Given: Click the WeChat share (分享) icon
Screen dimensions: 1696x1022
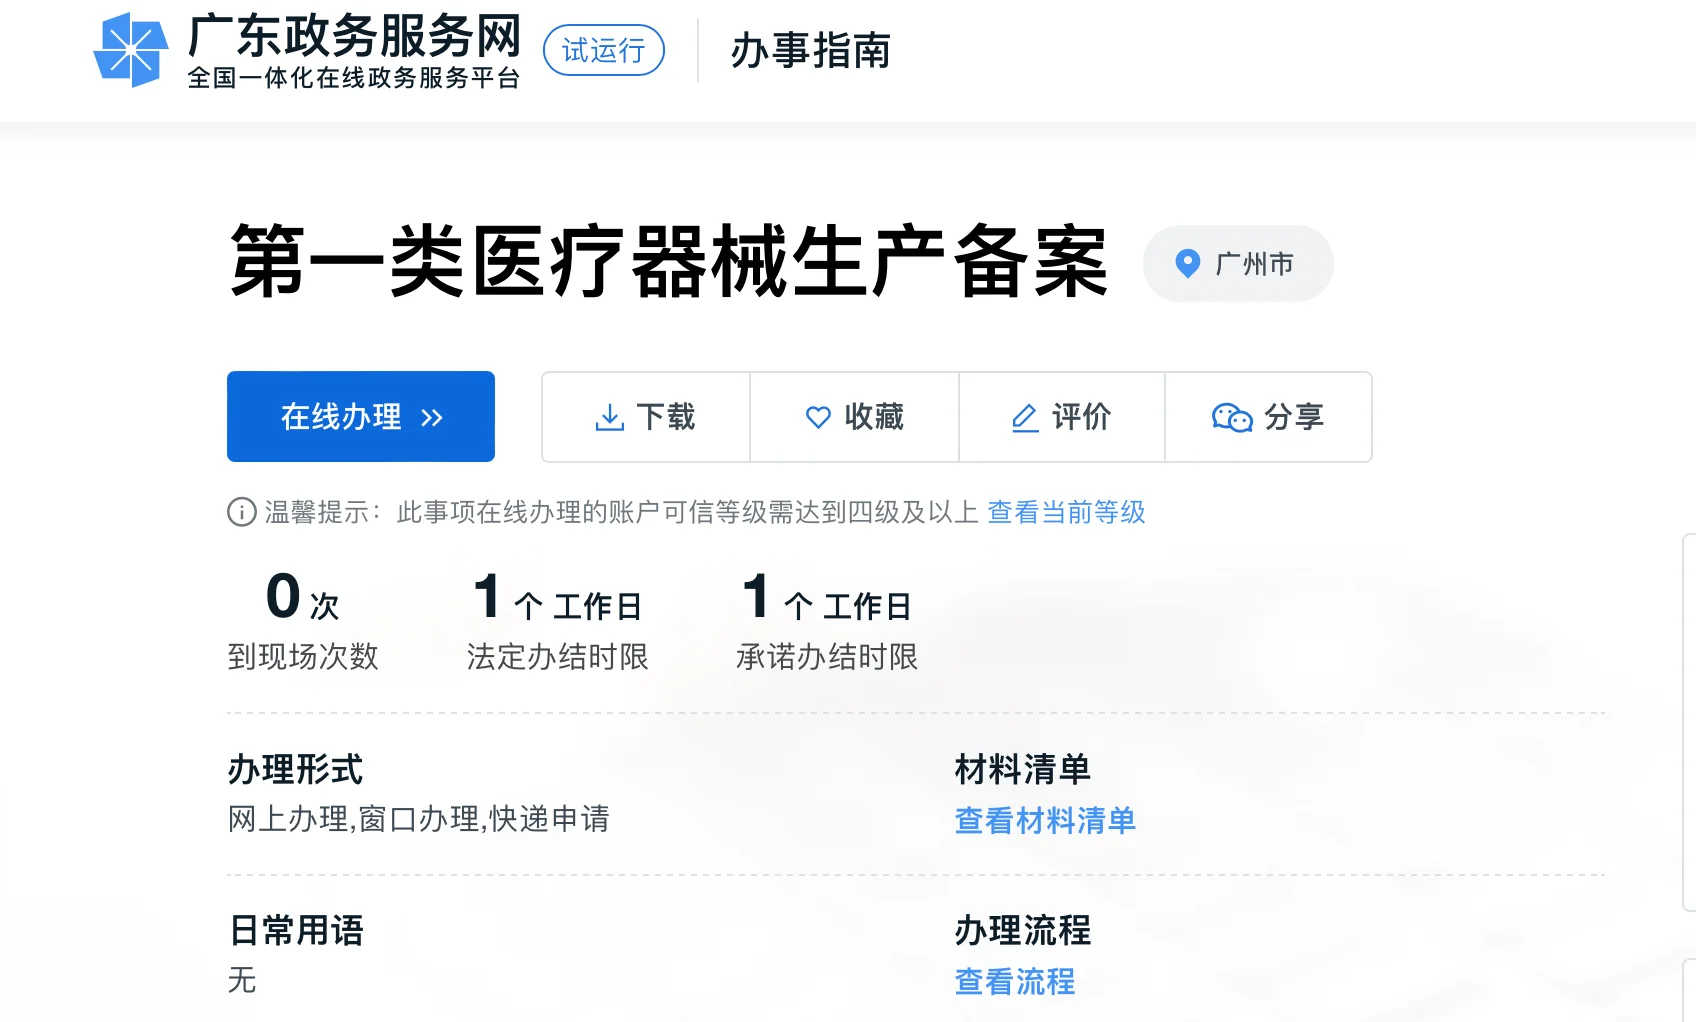Looking at the screenshot, I should coord(1232,418).
